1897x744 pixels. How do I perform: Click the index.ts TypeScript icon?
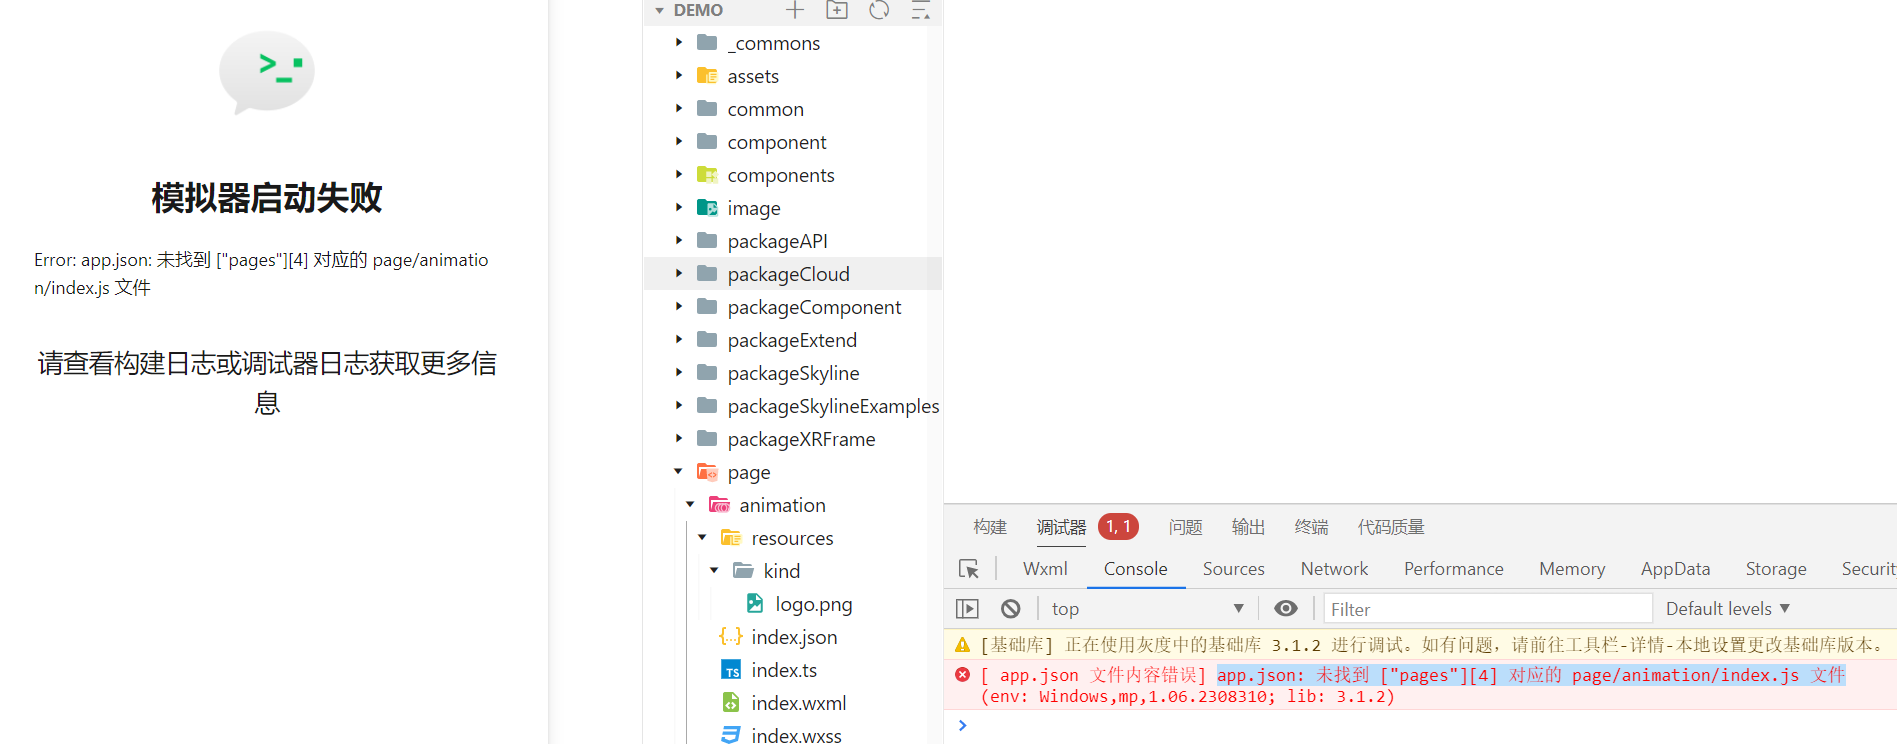tap(731, 670)
